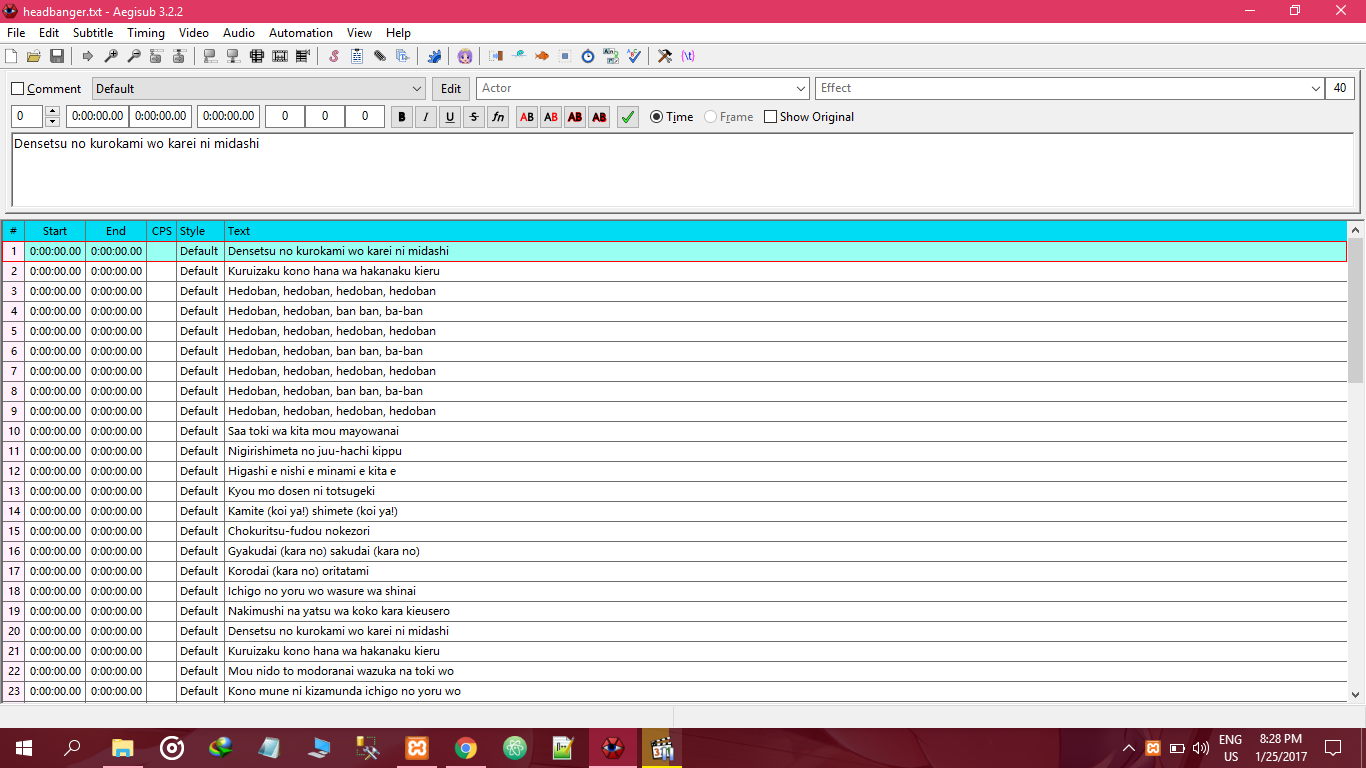Open the Video menu
The width and height of the screenshot is (1366, 768).
click(x=194, y=33)
